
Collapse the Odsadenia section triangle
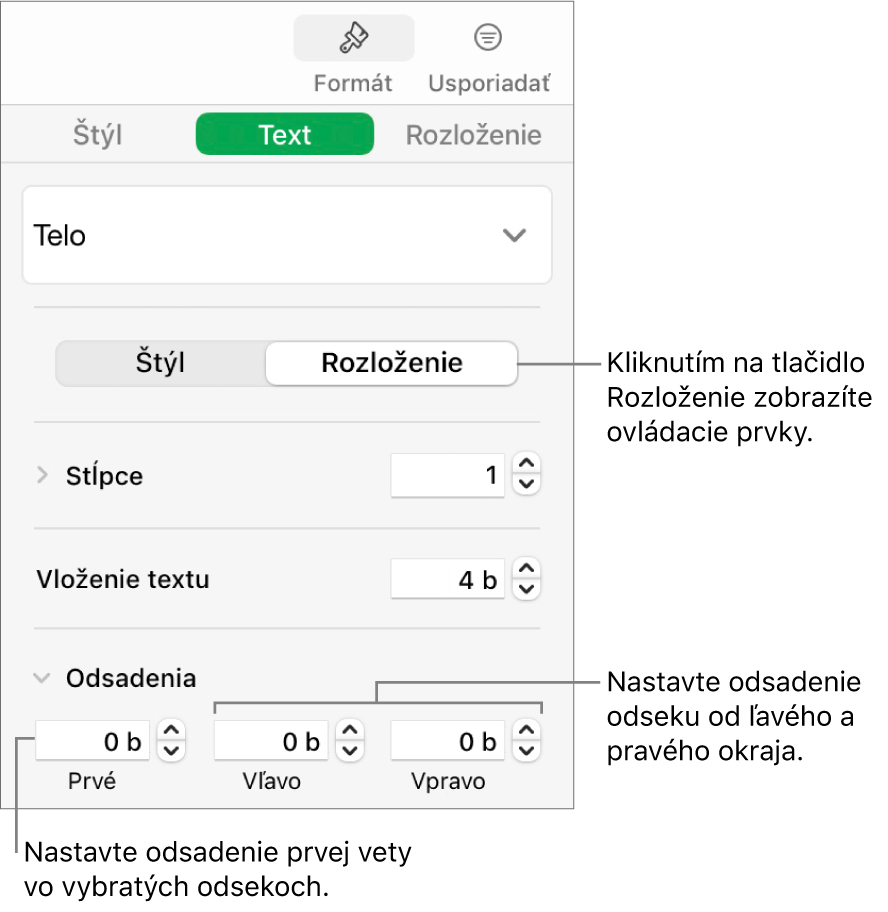(x=41, y=677)
